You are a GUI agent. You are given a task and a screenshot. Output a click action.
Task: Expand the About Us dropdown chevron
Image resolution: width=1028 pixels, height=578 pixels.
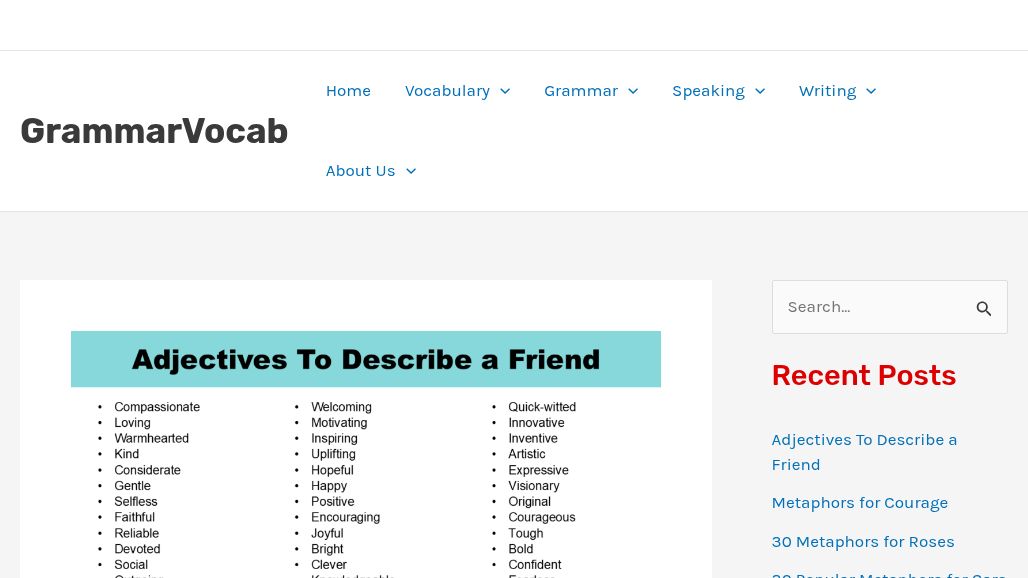[x=411, y=172]
